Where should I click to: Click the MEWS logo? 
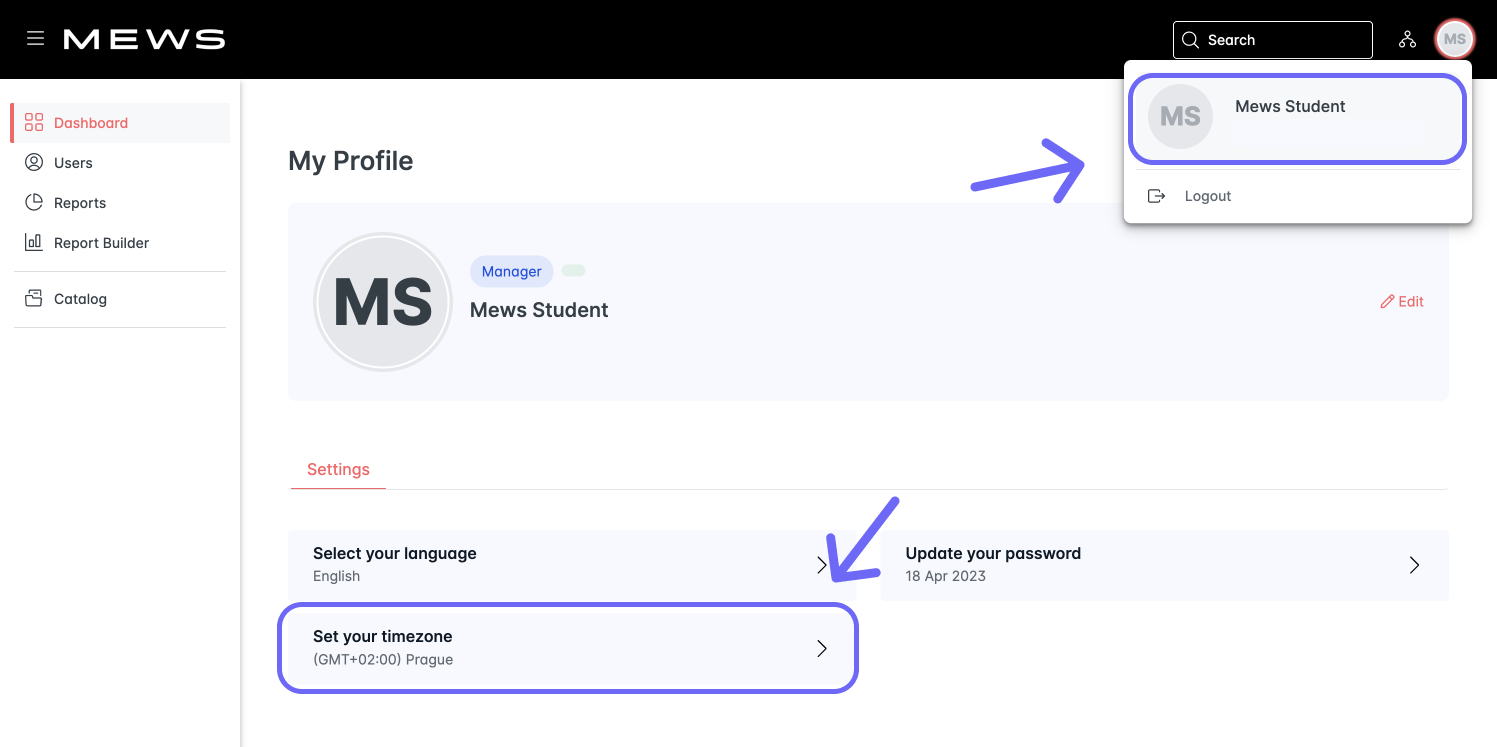coord(144,38)
